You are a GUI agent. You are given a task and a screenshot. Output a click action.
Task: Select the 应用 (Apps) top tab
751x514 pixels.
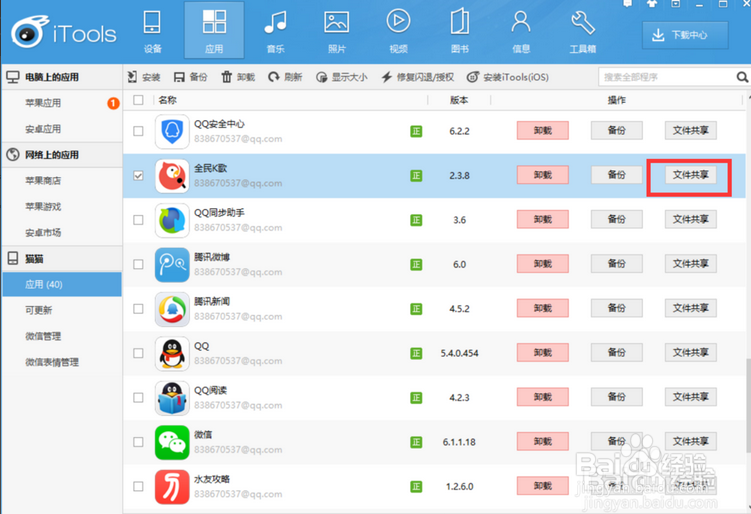[214, 31]
